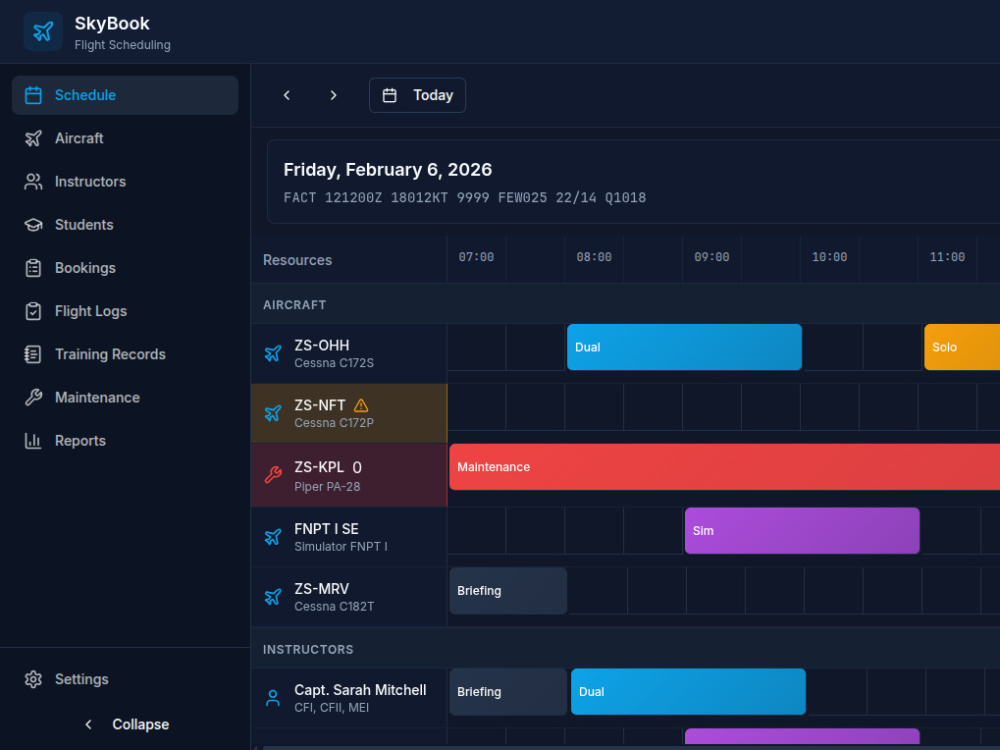1000x750 pixels.
Task: Open the Aircraft page
Action: pos(125,138)
